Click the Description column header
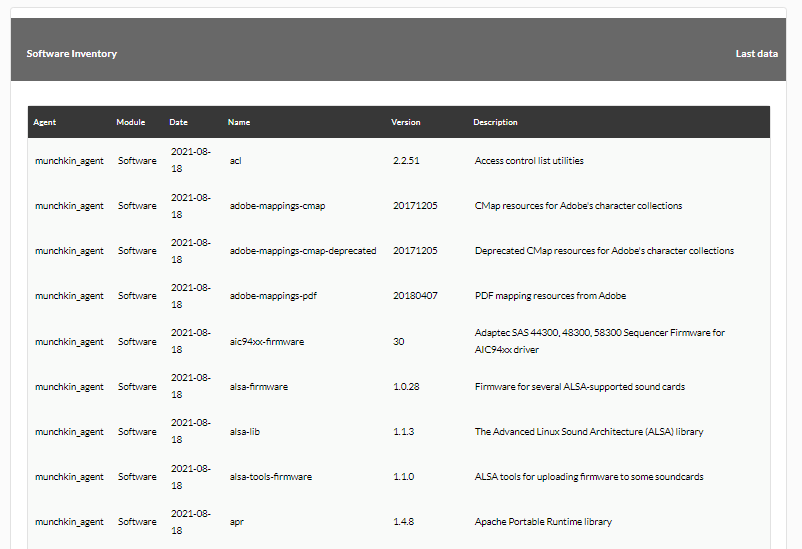Viewport: 802px width, 549px height. pos(495,122)
